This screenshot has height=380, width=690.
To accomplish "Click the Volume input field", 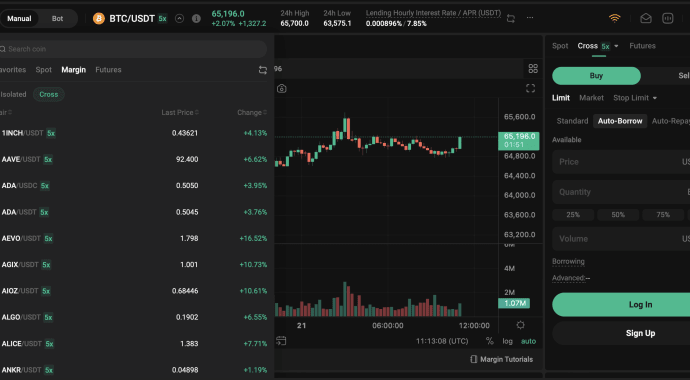I will click(621, 239).
